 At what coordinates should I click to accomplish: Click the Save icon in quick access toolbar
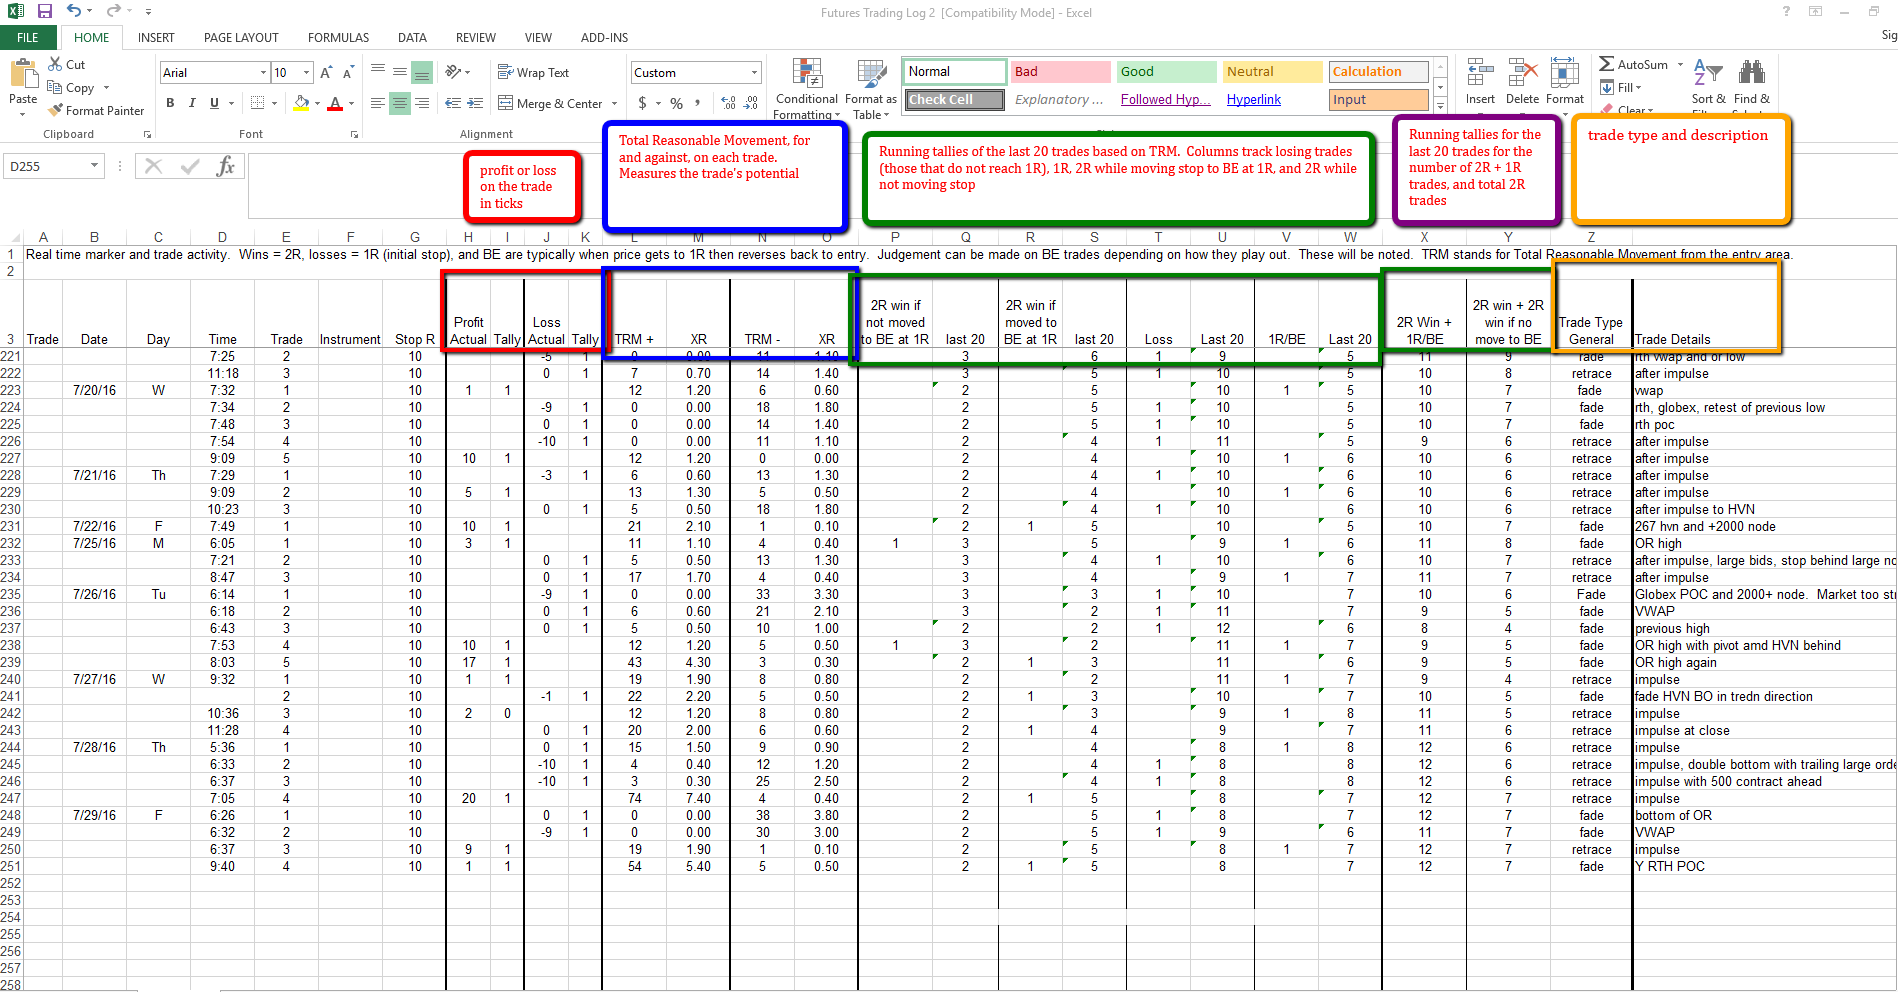click(45, 11)
